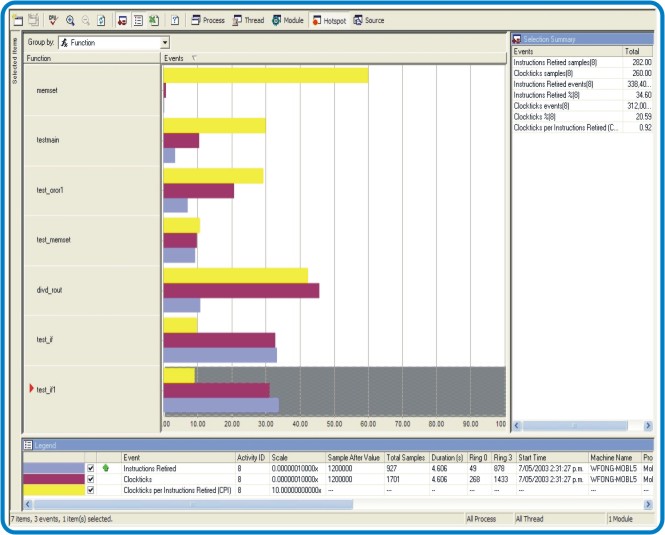665x535 pixels.
Task: Uncheck the Clockticks per Instructions Retired checkbox
Action: (90, 490)
